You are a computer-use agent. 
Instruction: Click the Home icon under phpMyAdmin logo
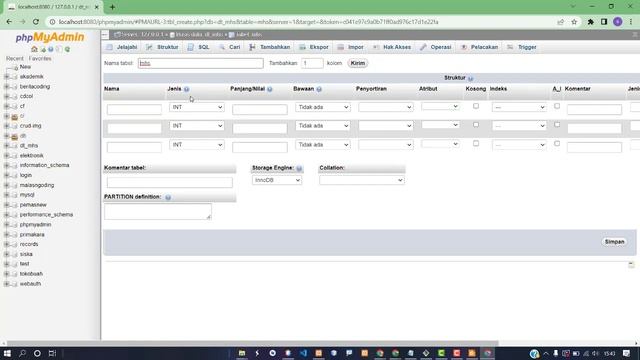point(34,49)
